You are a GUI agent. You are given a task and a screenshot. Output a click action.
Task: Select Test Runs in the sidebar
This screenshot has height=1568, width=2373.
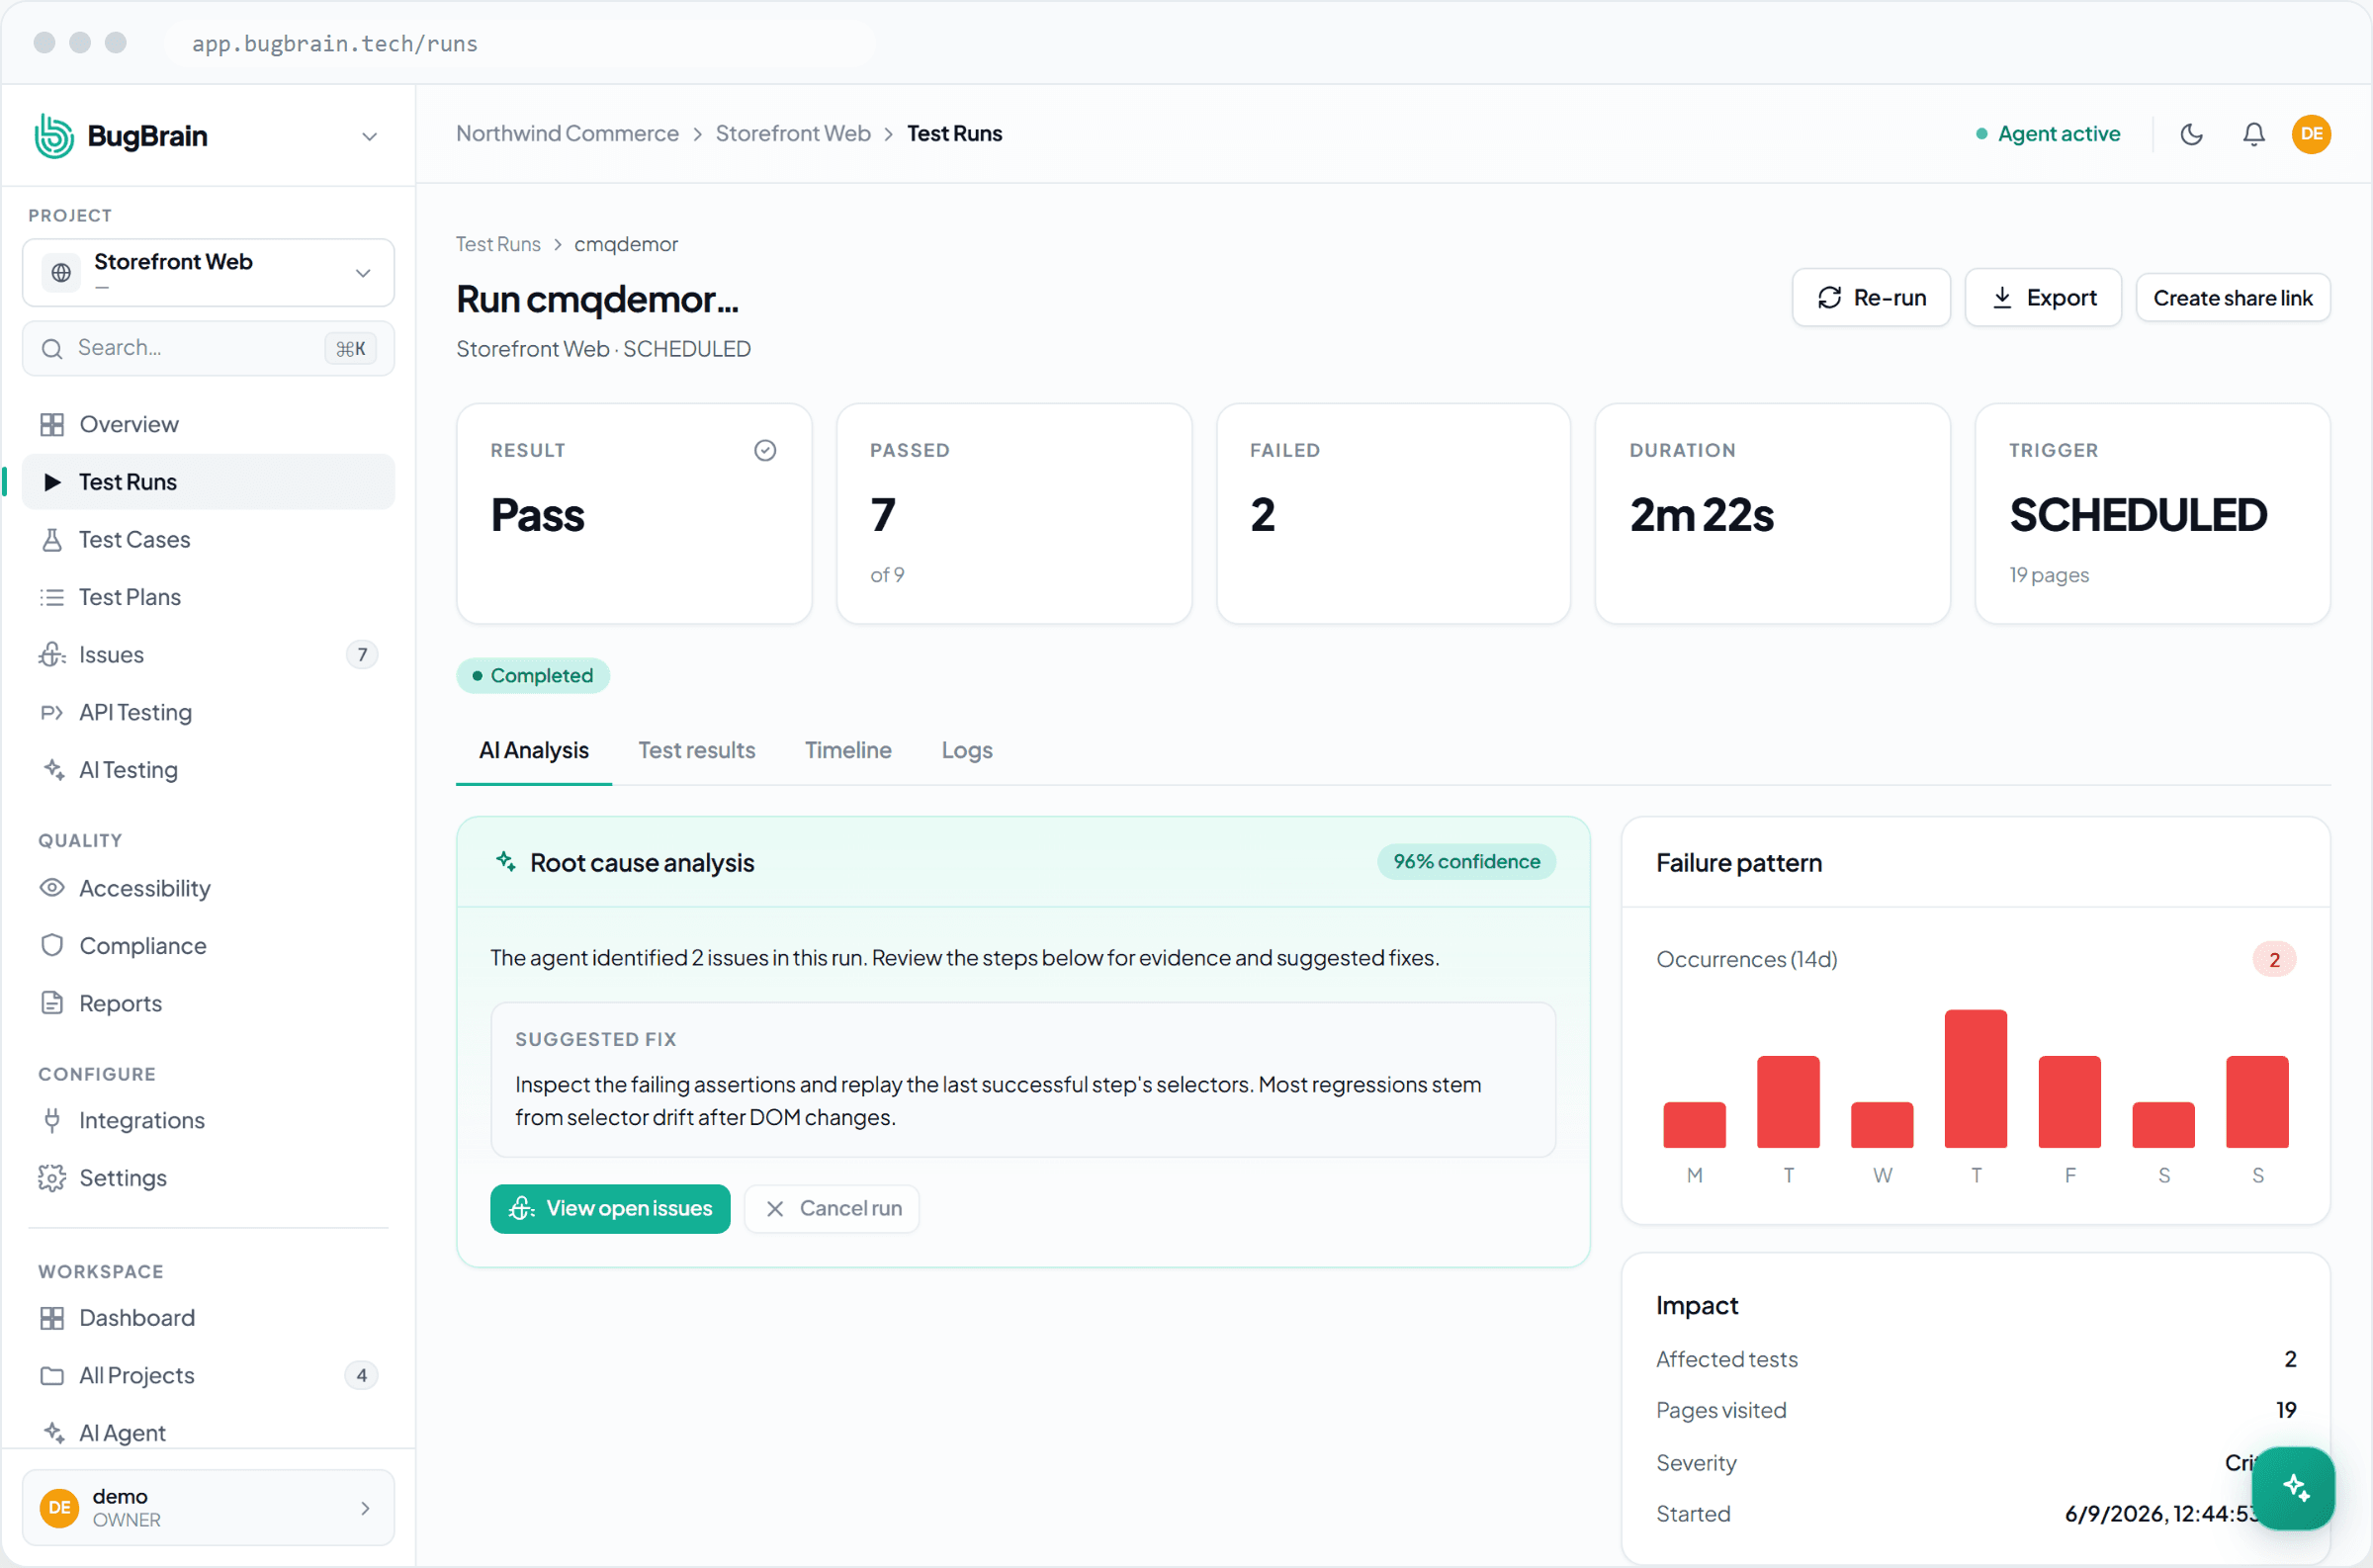(208, 482)
